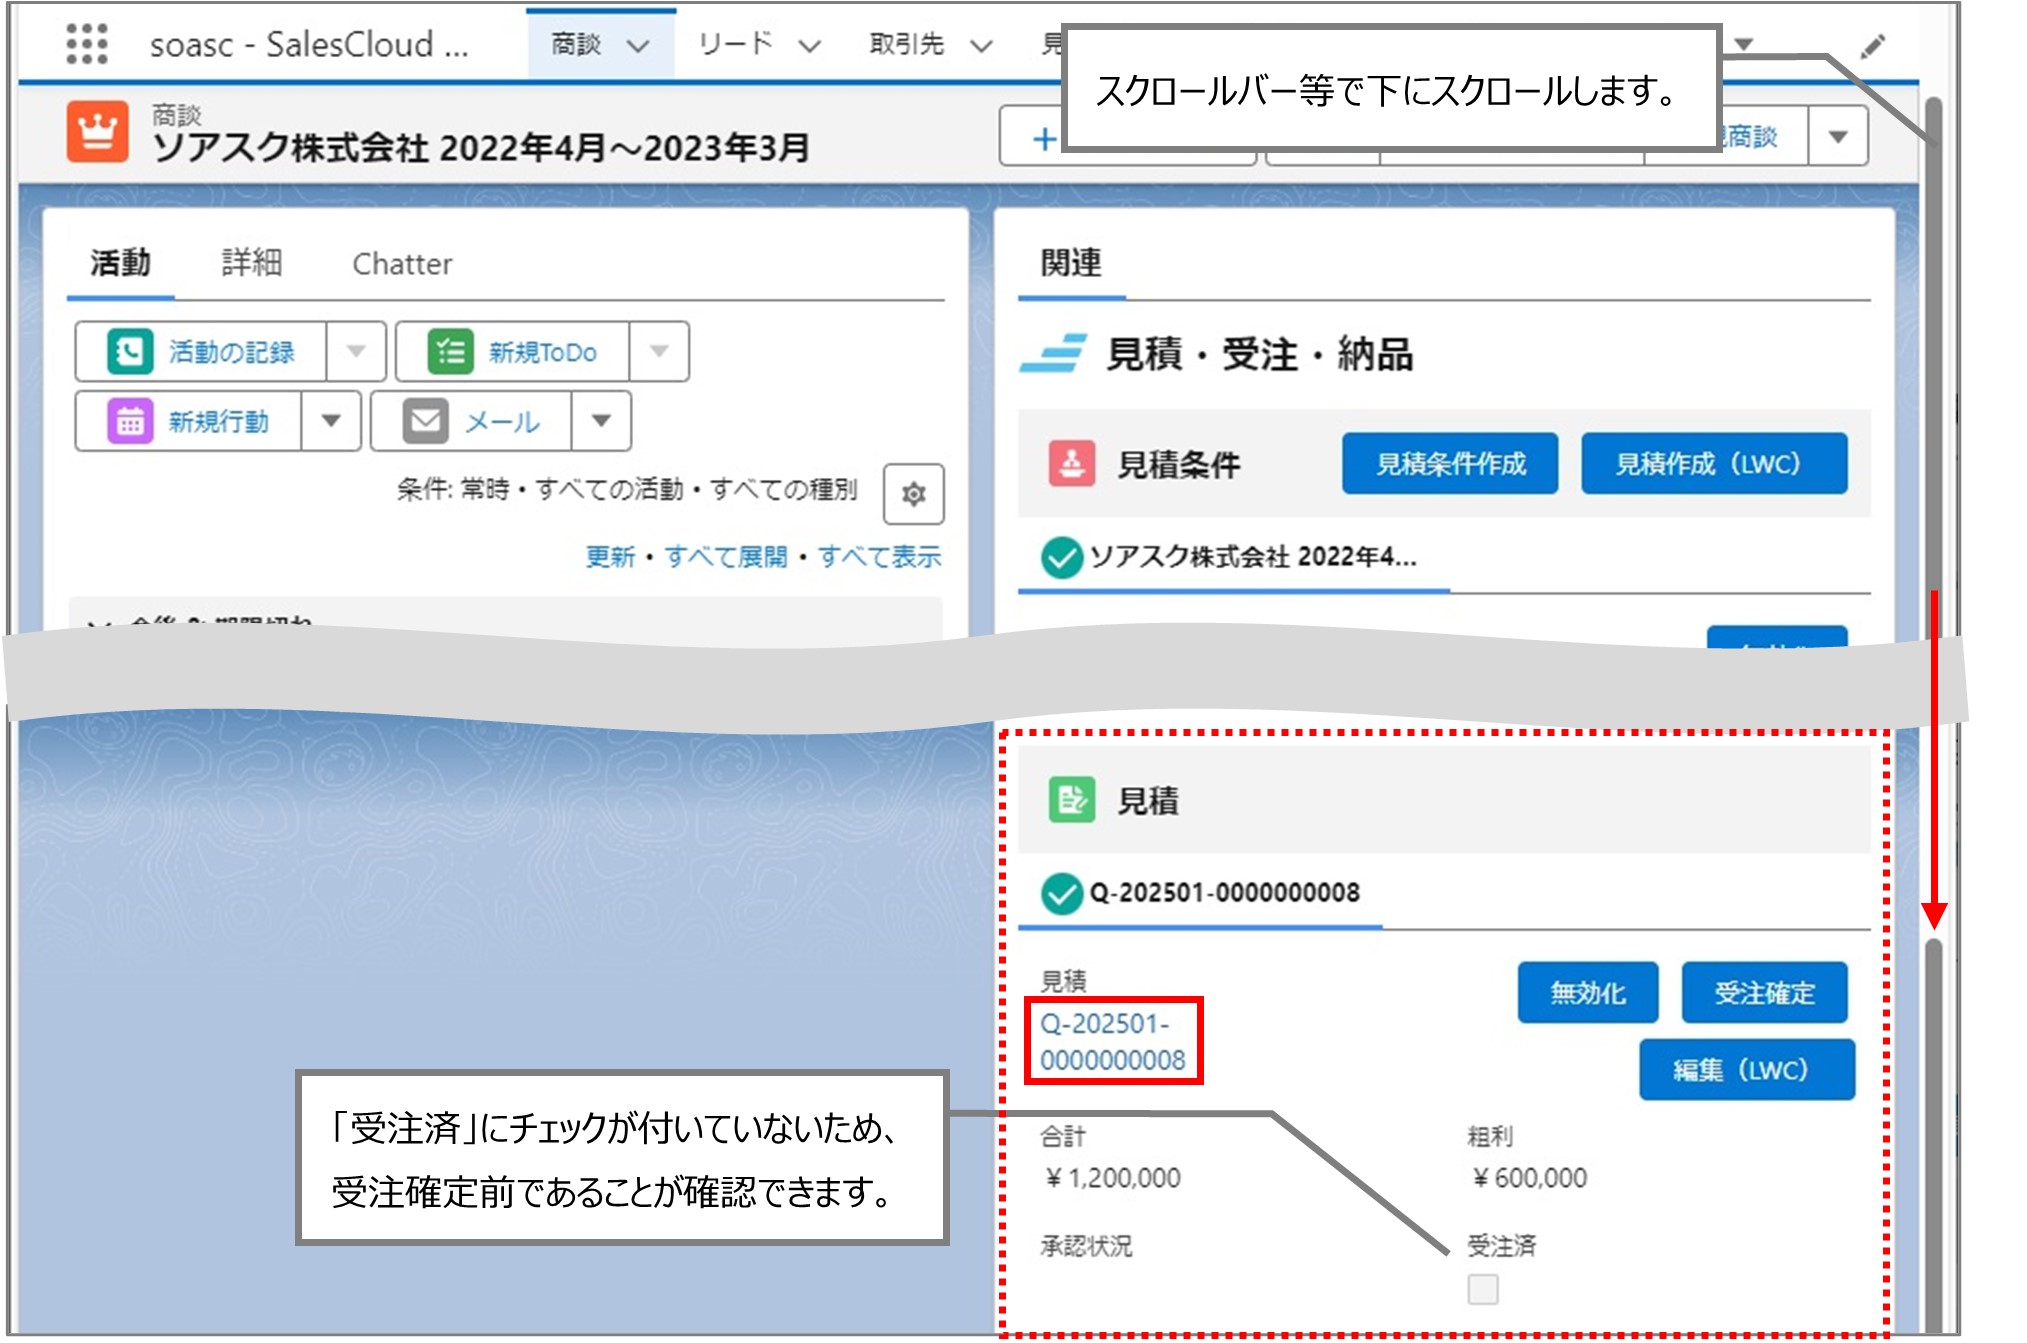
Task: Click the record title ソアスク株式会社 2022年4月～2023年3月
Action: pos(480,148)
